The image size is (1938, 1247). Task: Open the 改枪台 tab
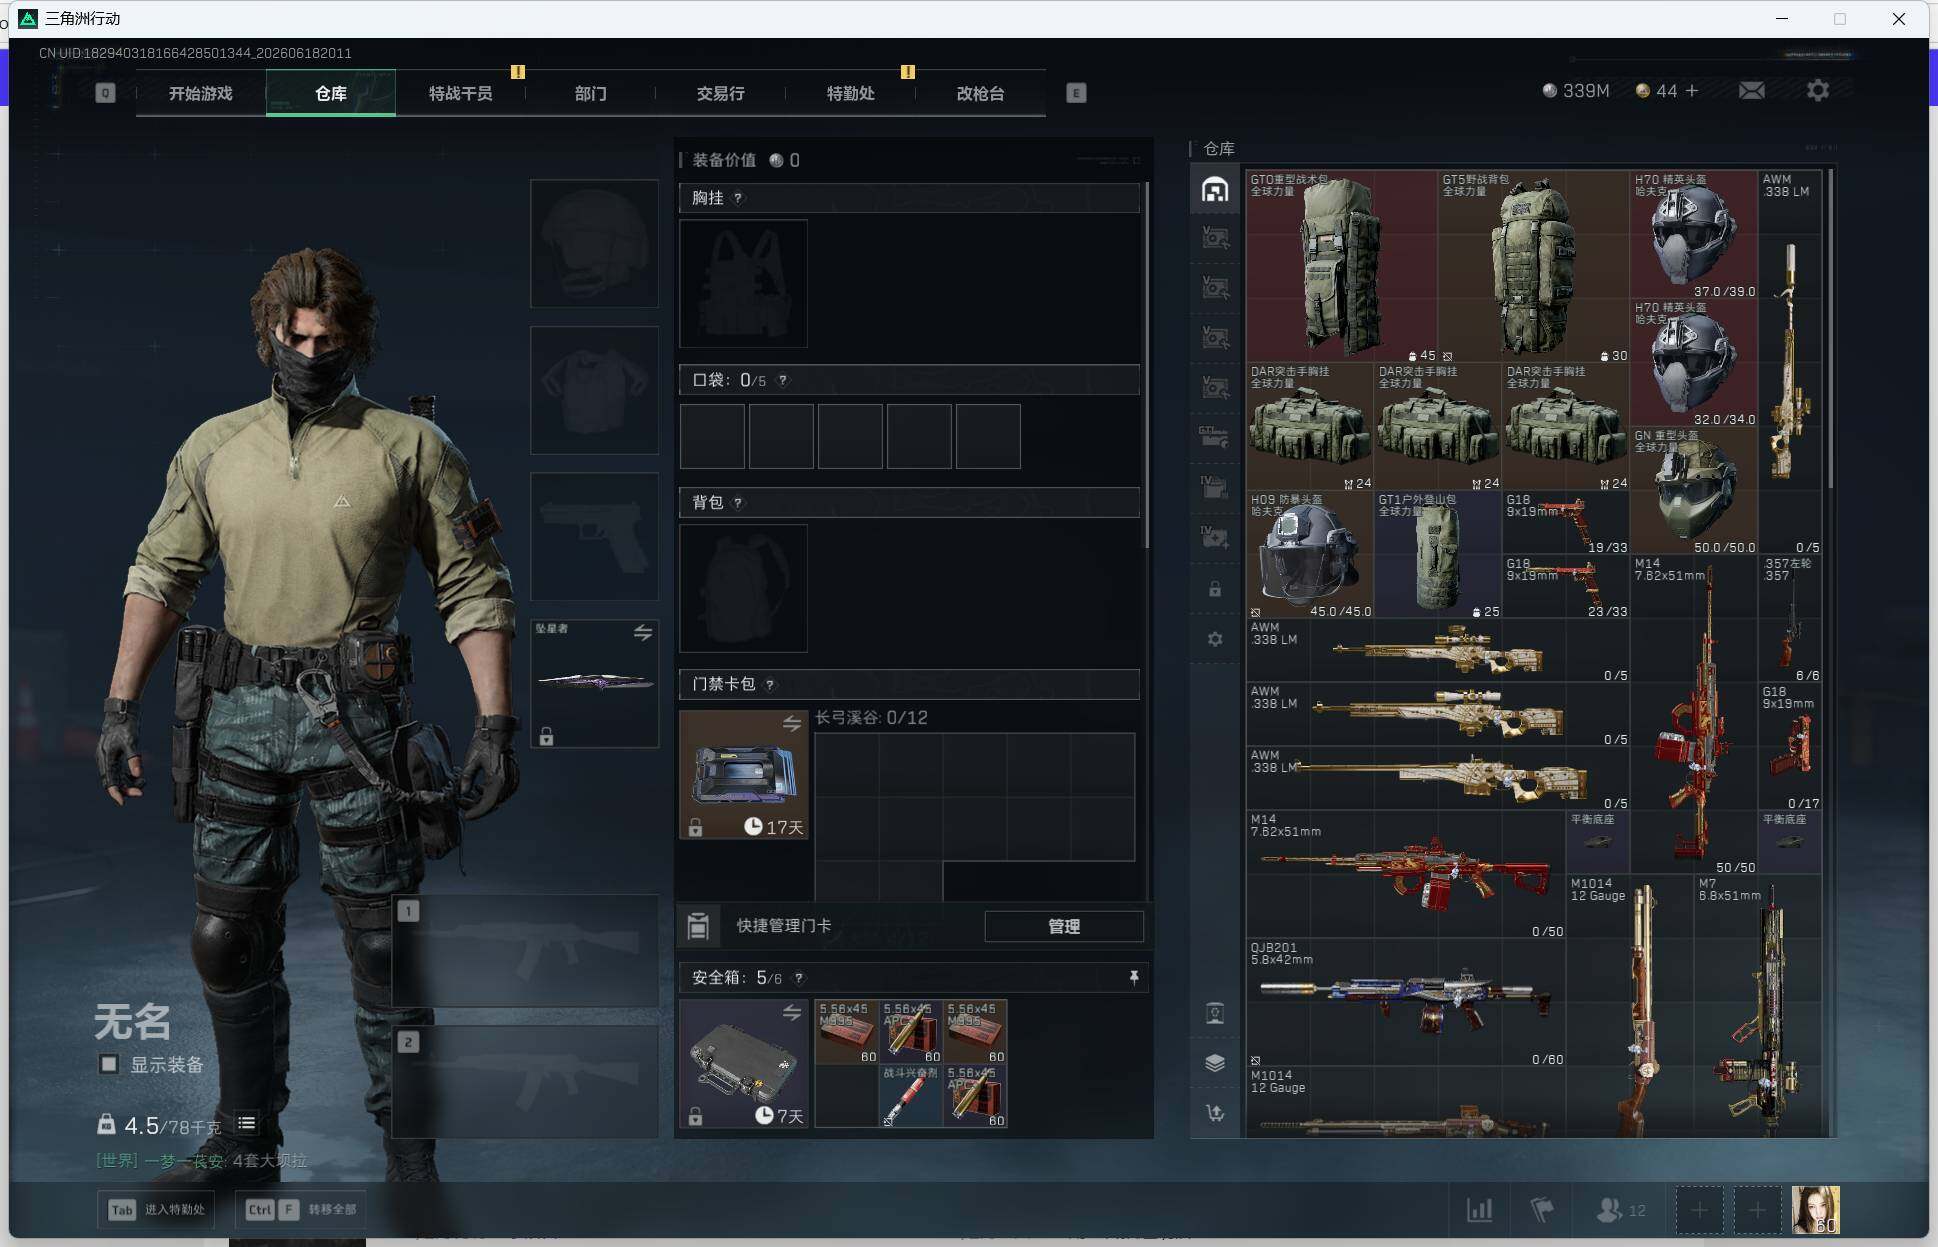click(980, 93)
